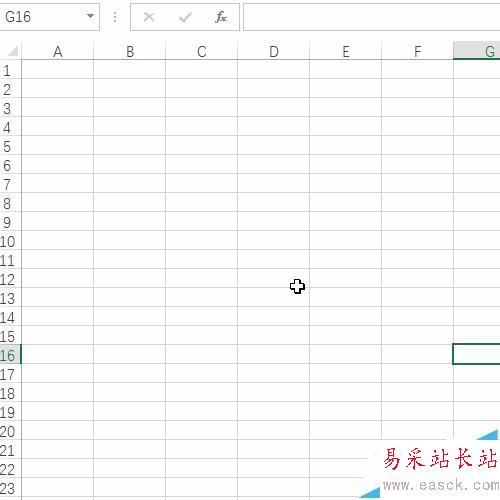Click into the formula bar input
The height and width of the screenshot is (500, 500).
[372, 17]
